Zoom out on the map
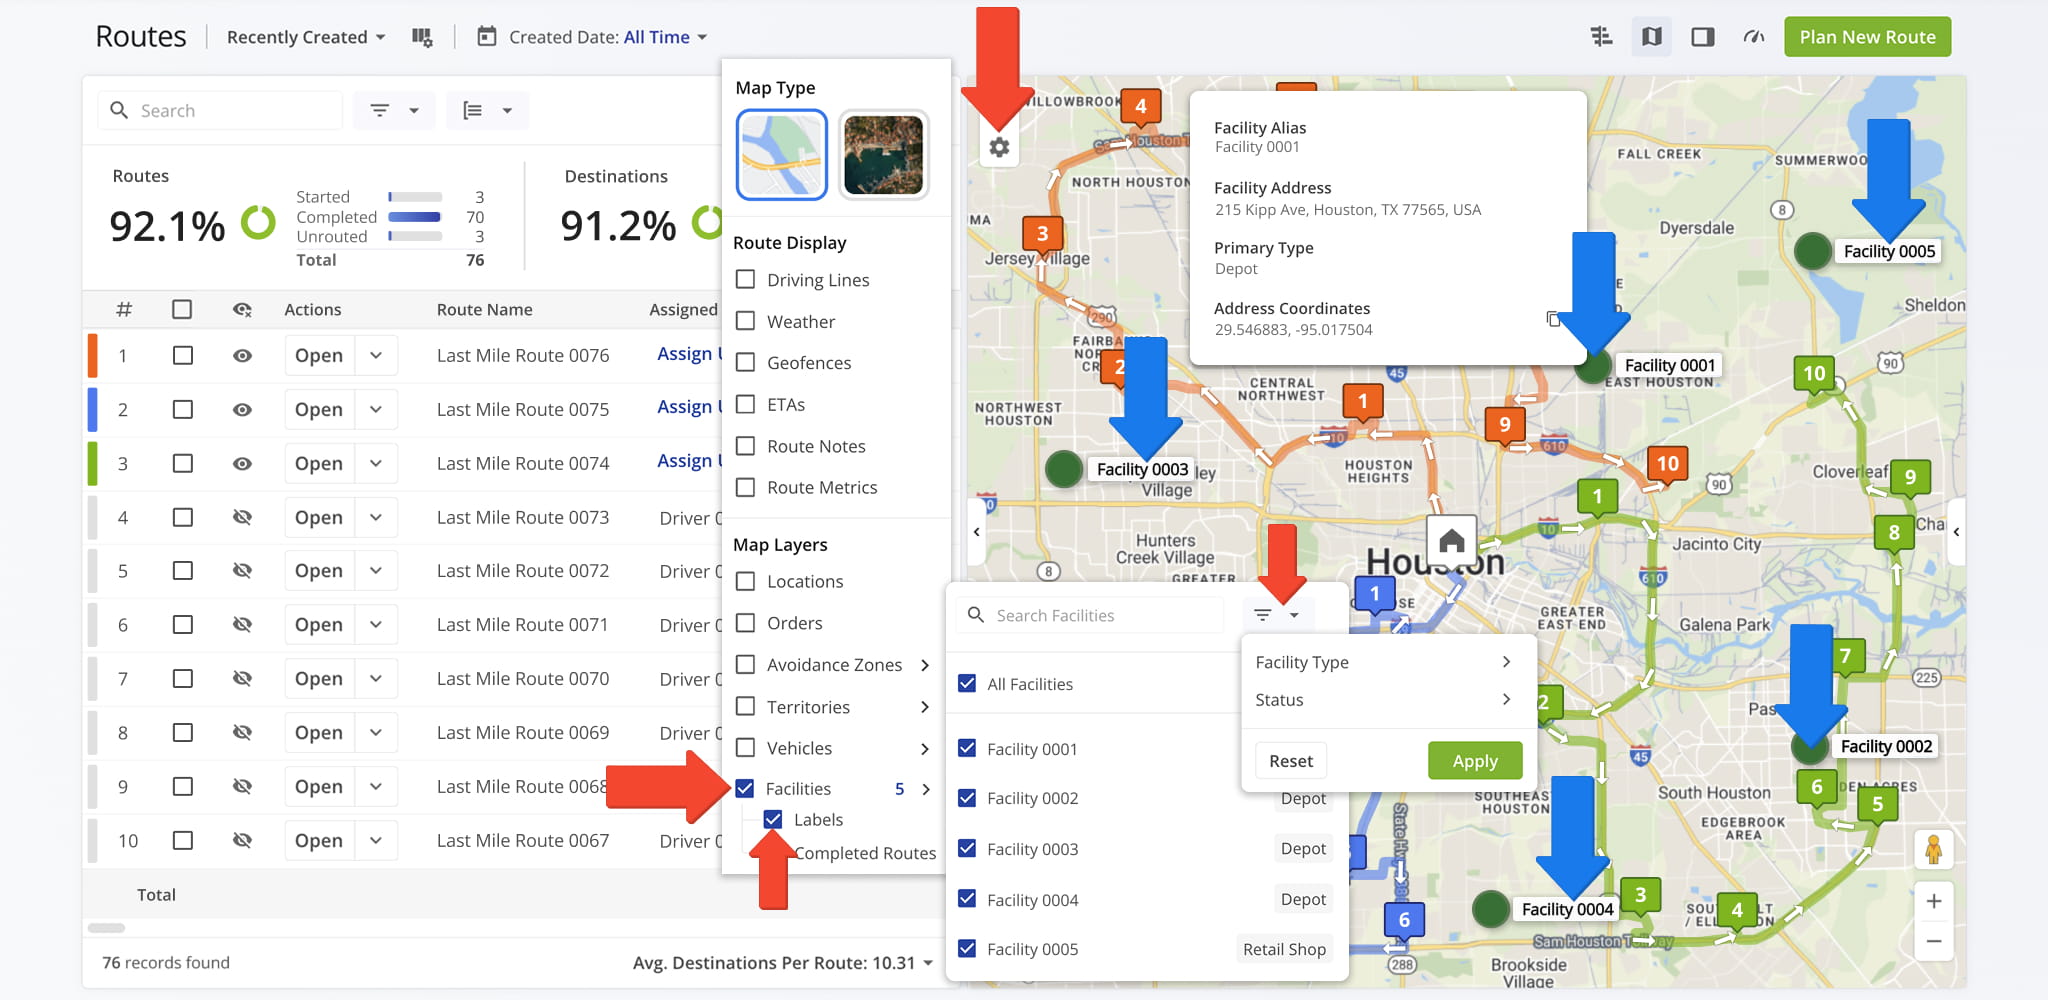 pos(1934,941)
